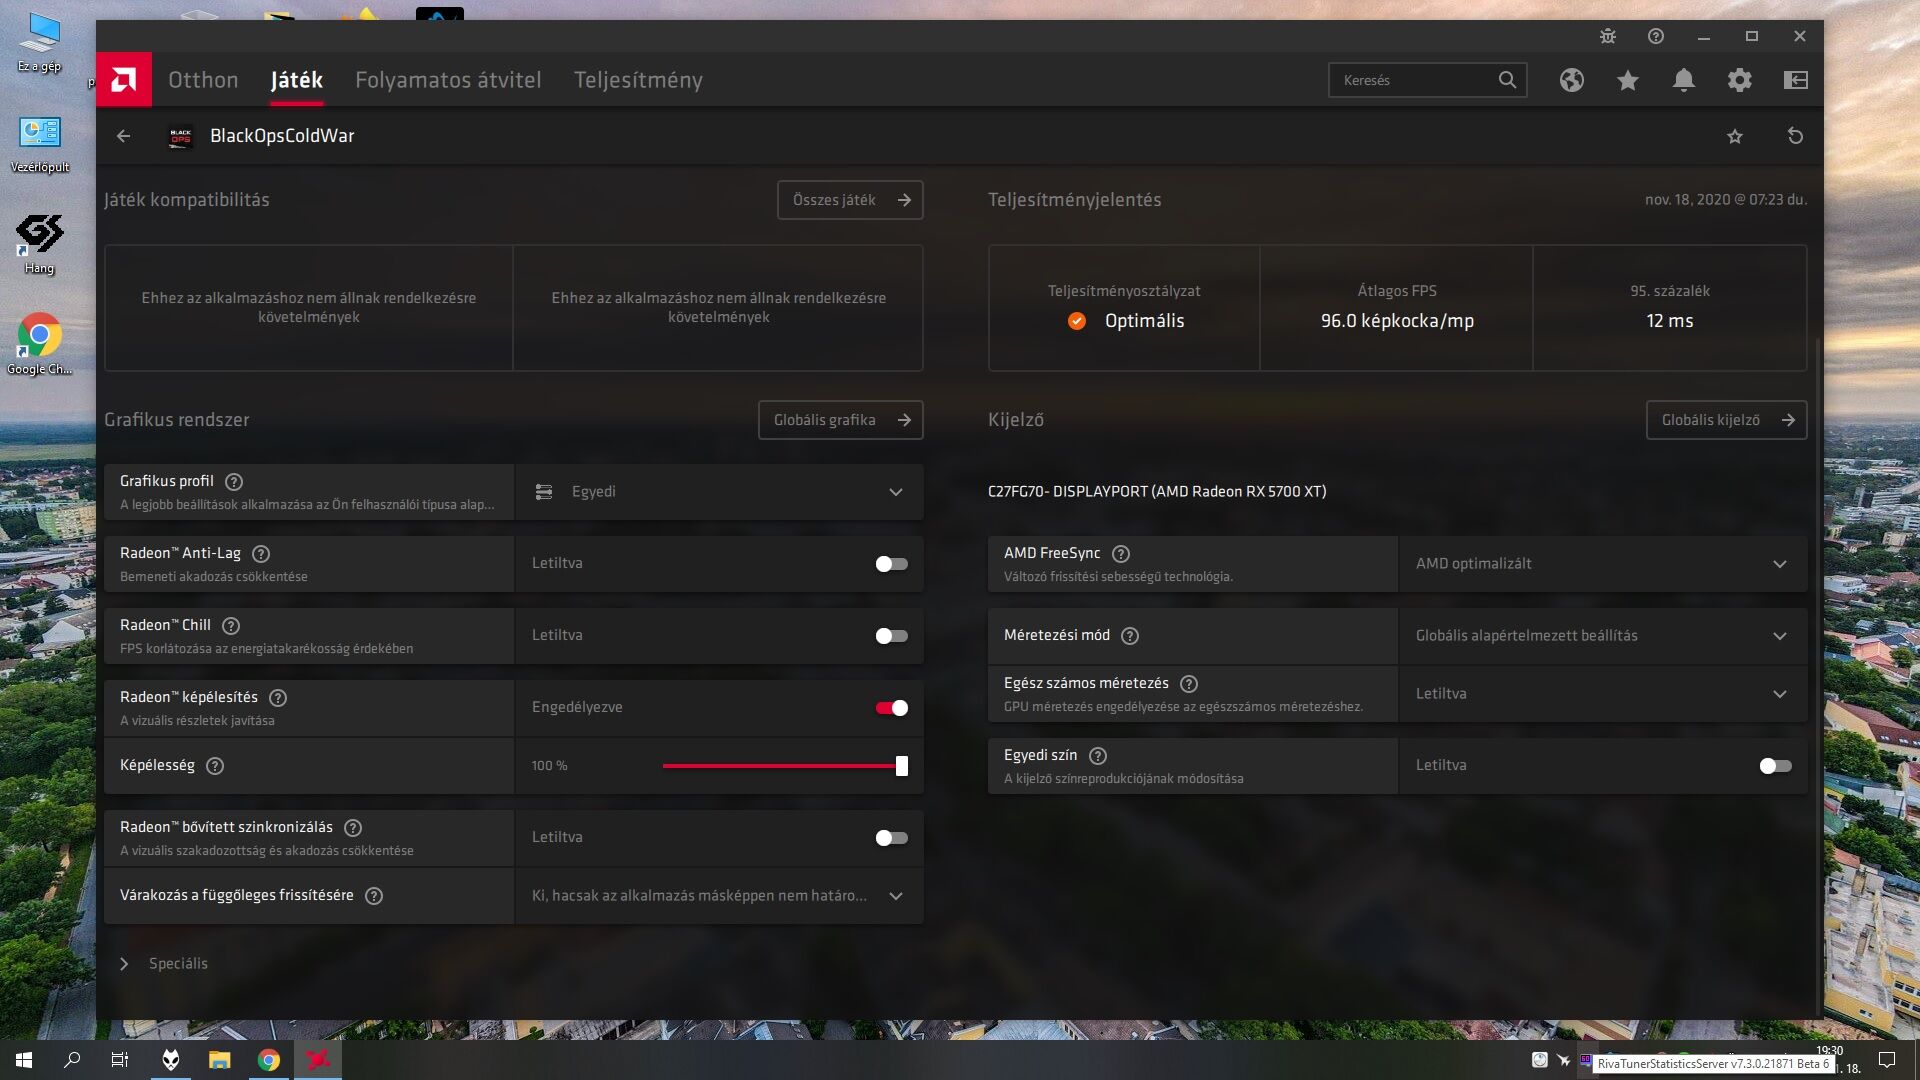This screenshot has height=1080, width=1920.
Task: Disable Radeon képélesítés toggle
Action: click(x=891, y=708)
